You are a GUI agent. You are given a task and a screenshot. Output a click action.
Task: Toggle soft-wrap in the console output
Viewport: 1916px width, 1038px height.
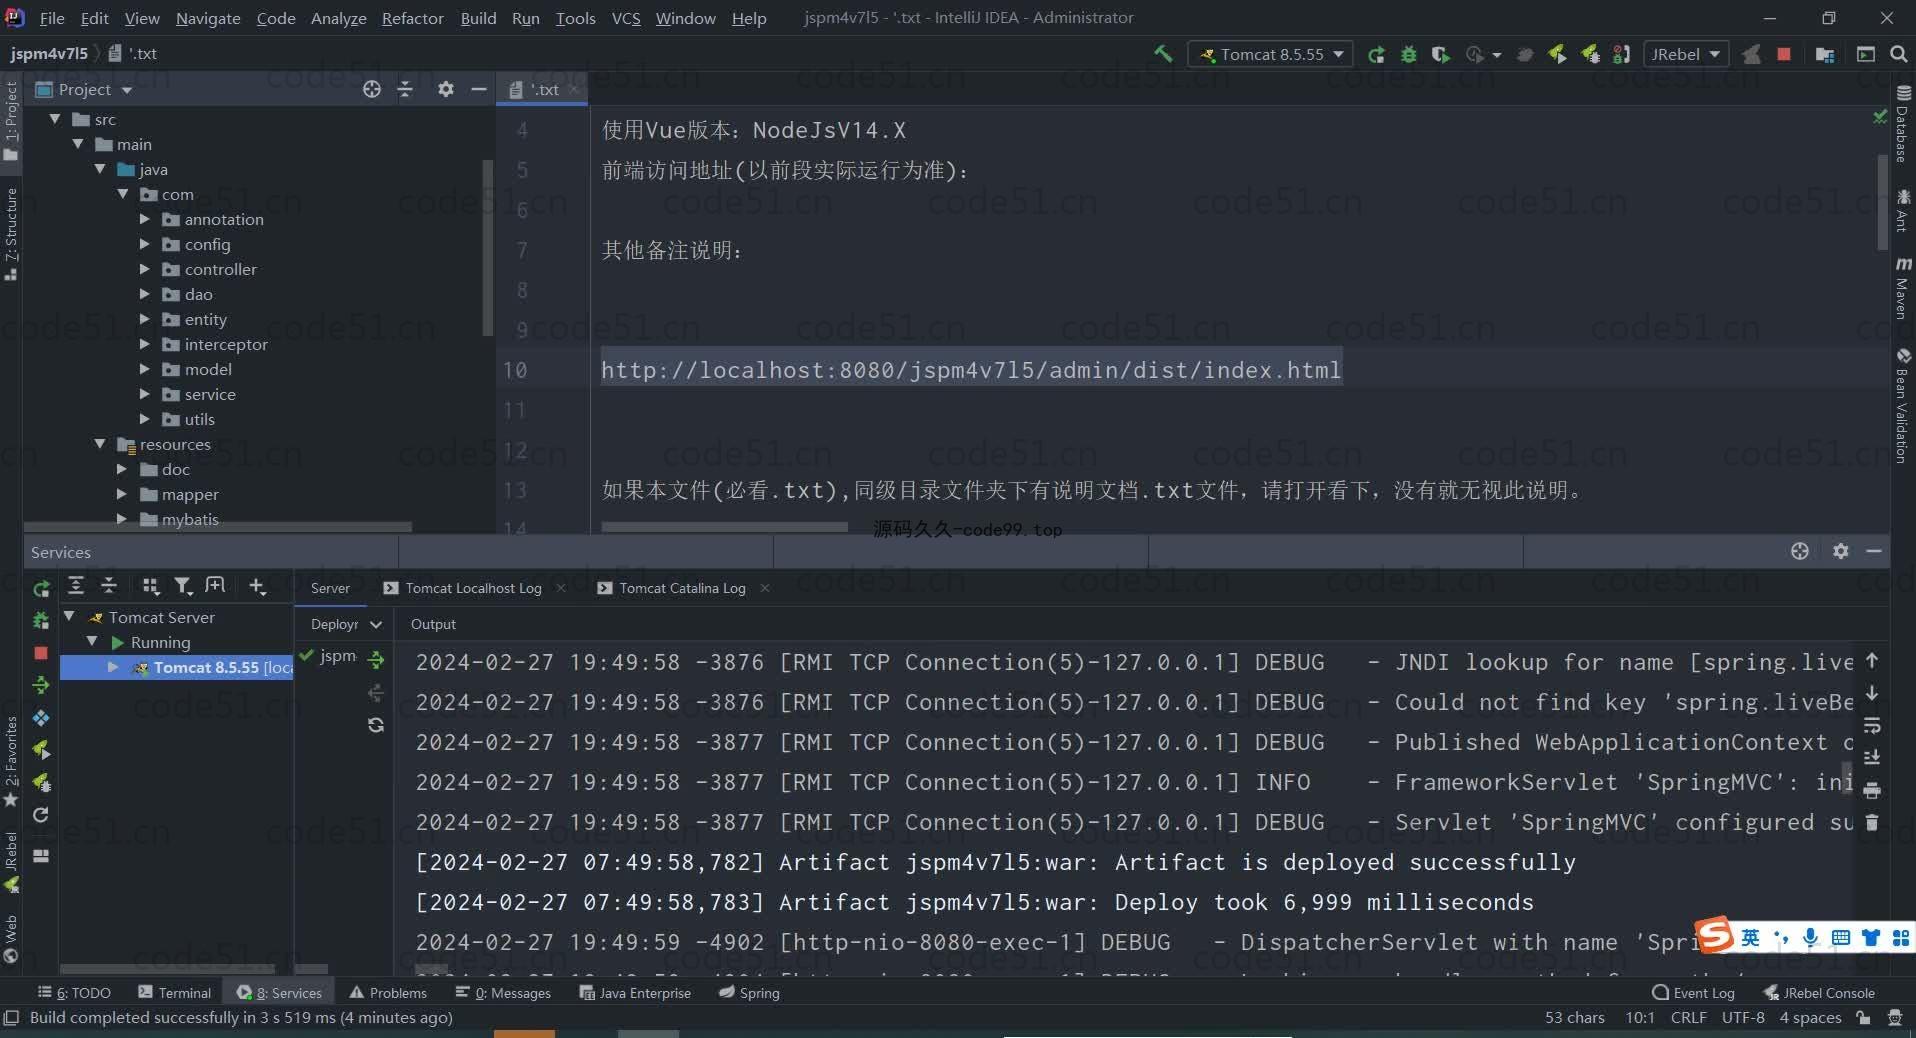coord(1872,725)
